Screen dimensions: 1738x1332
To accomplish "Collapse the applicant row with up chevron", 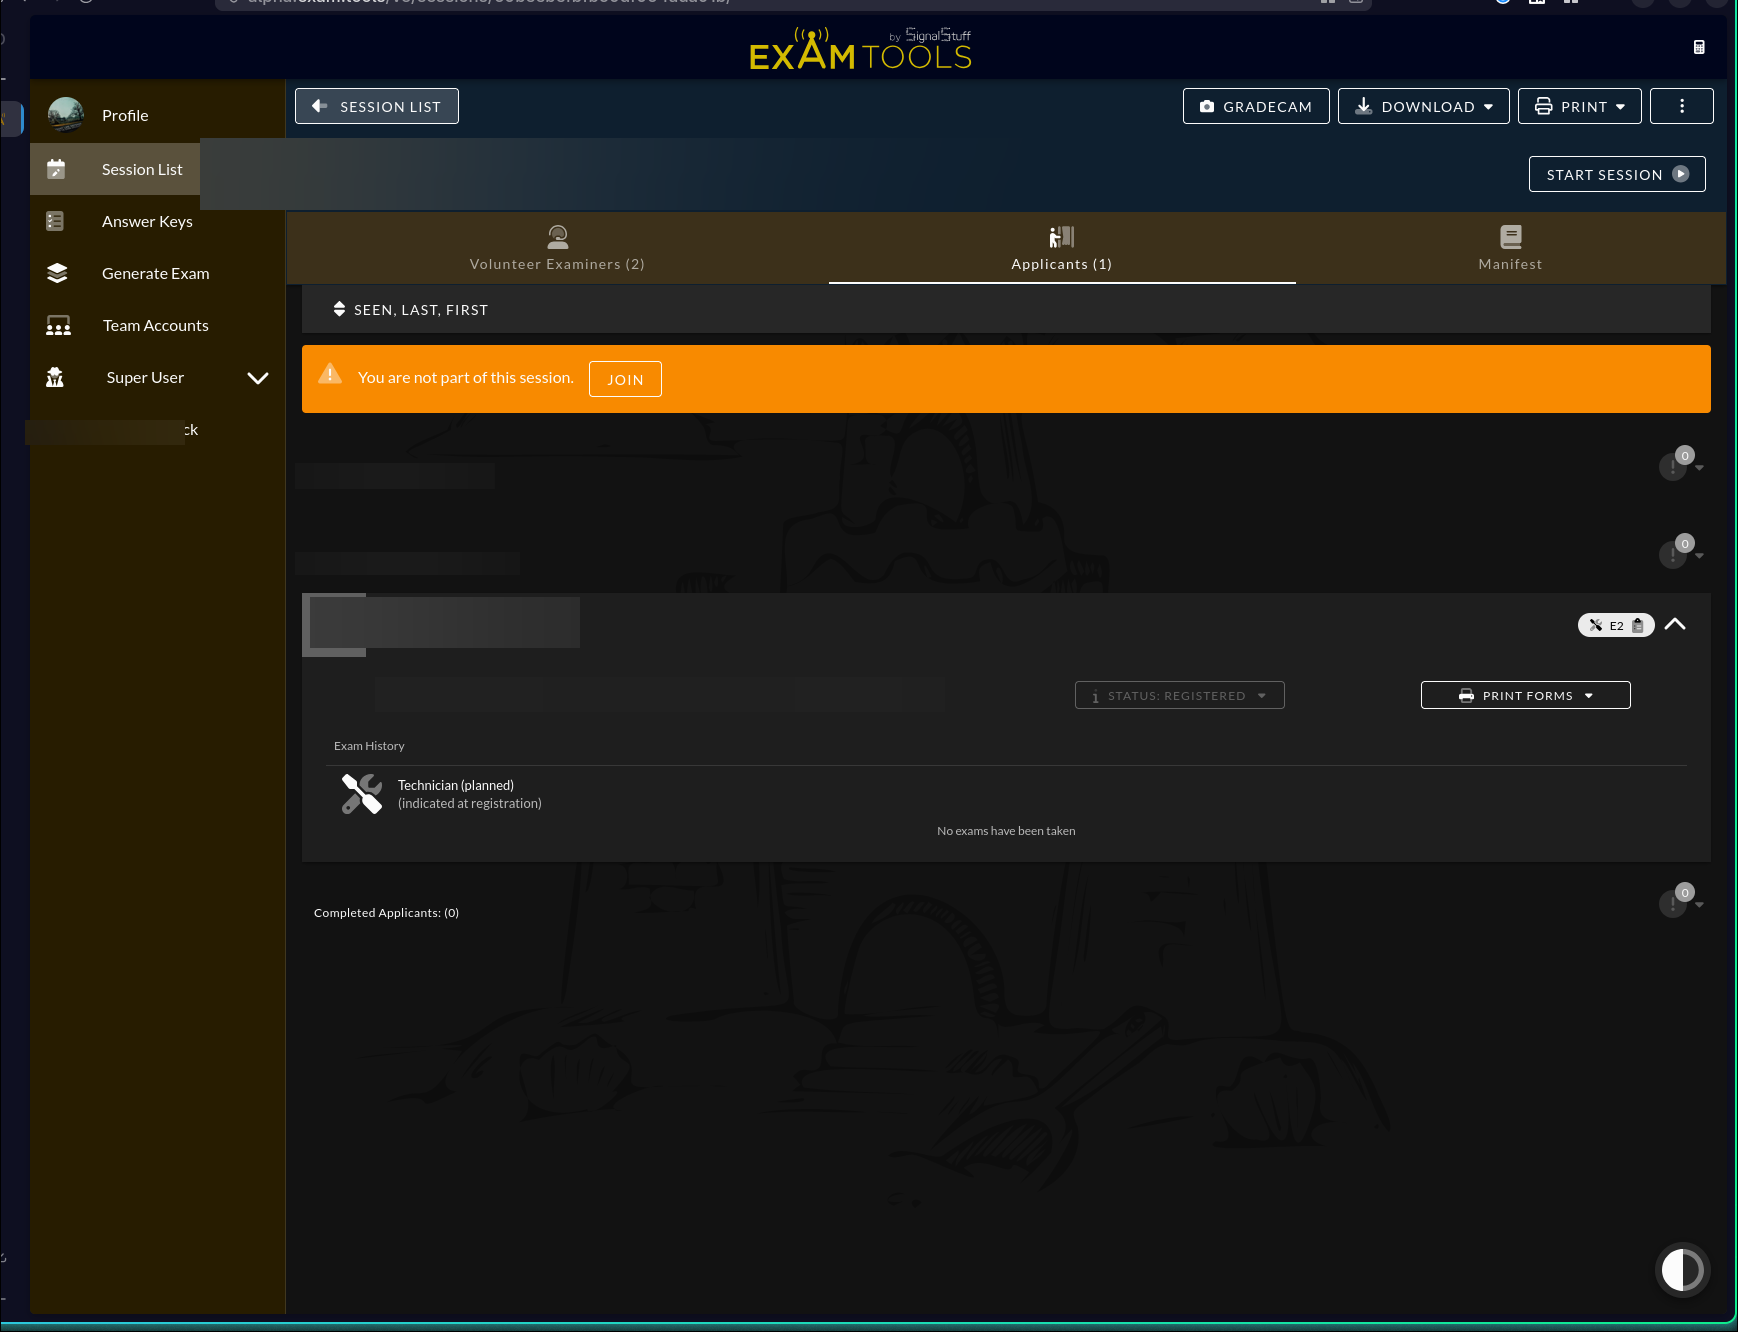I will tap(1675, 624).
